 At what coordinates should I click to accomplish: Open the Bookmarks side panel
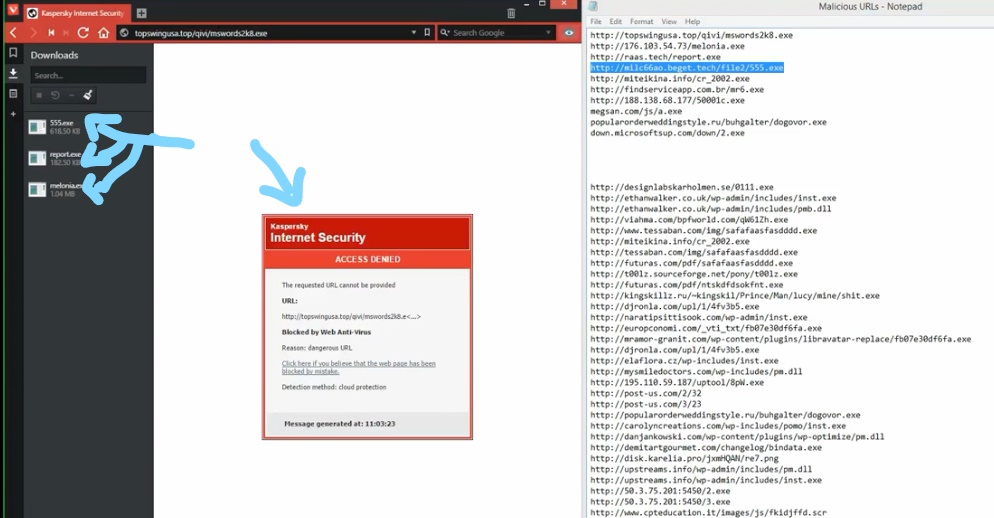(x=13, y=53)
